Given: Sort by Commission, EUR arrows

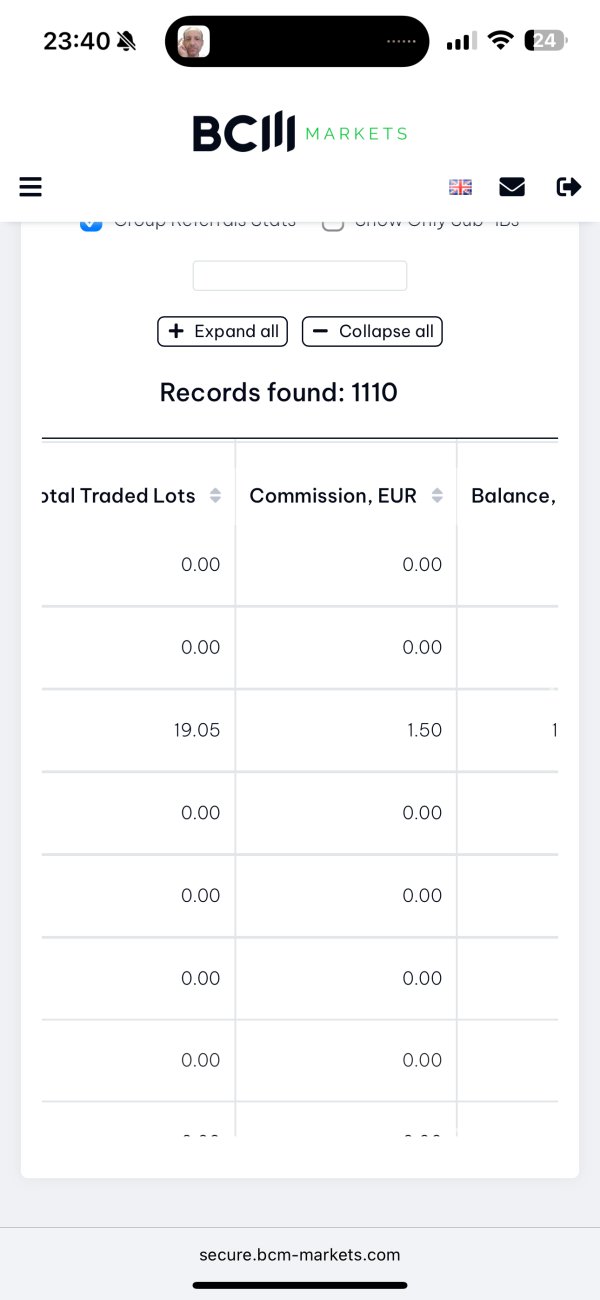Looking at the screenshot, I should tap(437, 496).
